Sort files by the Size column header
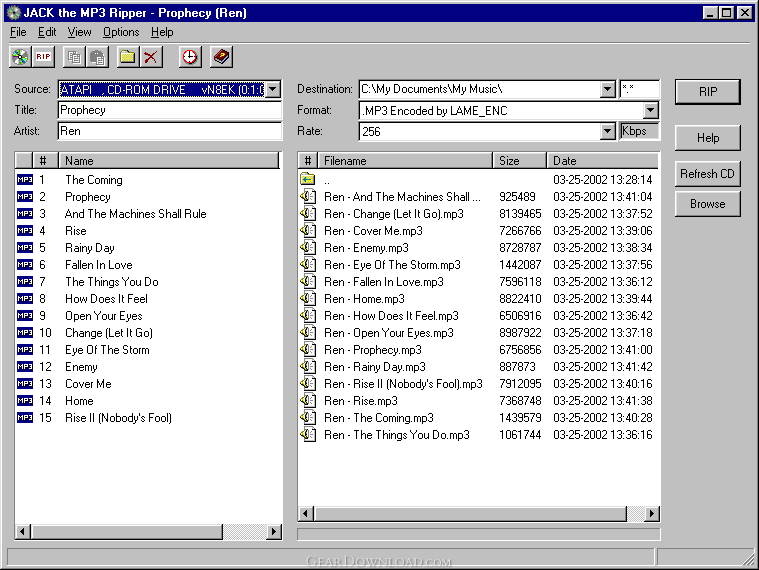Screen dimensions: 759x570 click(x=519, y=161)
